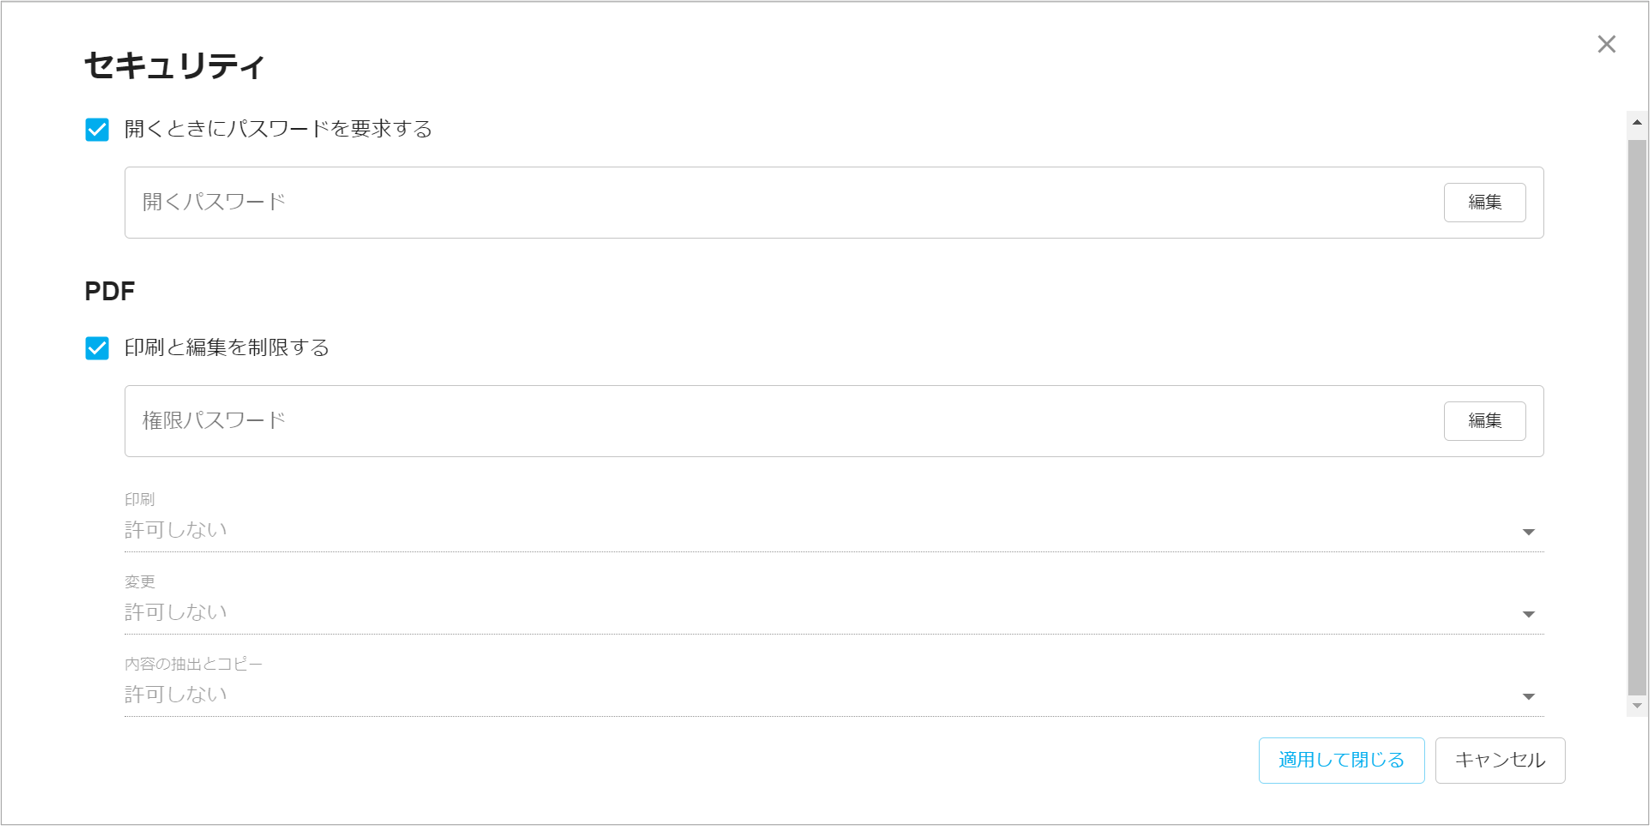Click the triangle arrow of 内容の抽出とコピー dropdown
1650x826 pixels.
(1528, 696)
